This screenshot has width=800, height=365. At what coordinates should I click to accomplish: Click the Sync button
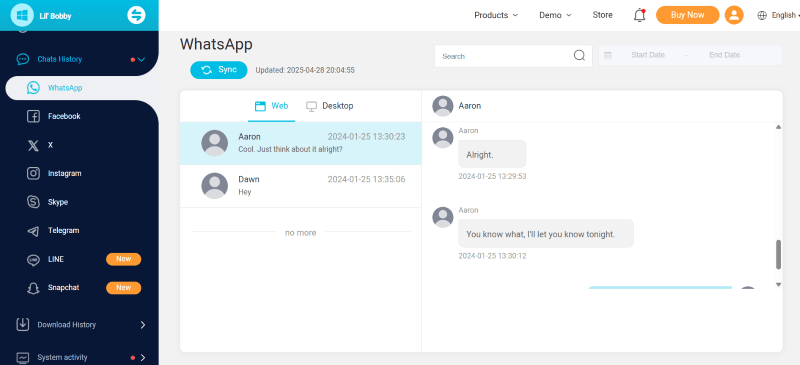click(x=219, y=70)
